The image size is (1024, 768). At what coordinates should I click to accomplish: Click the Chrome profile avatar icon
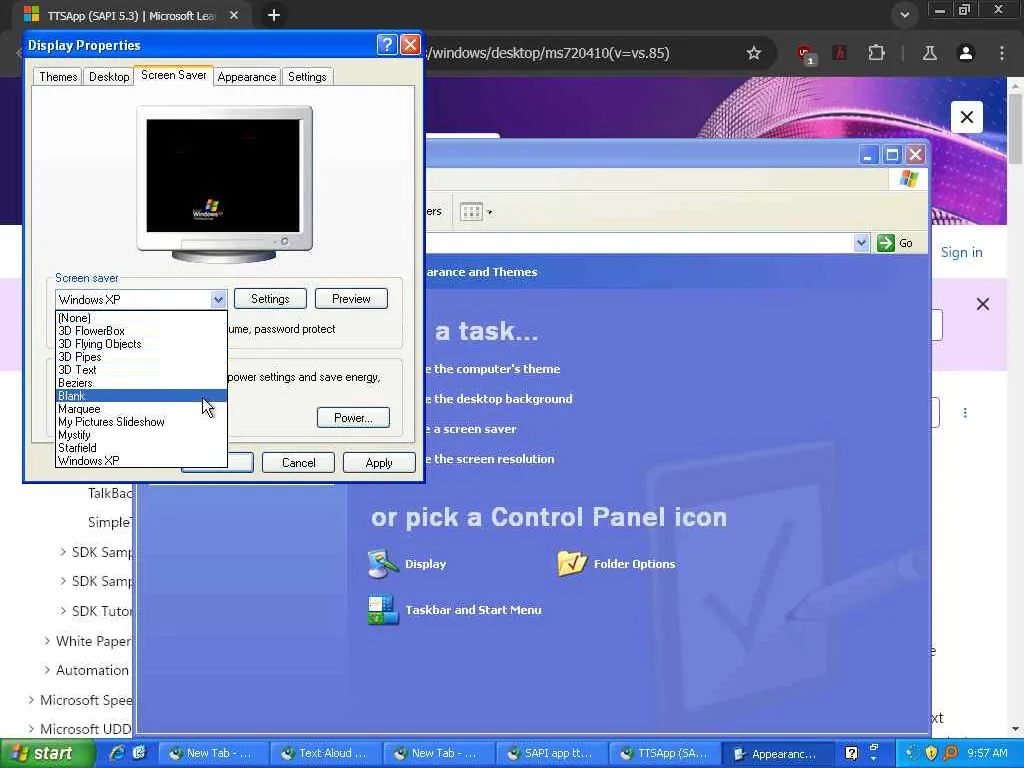pyautogui.click(x=965, y=53)
